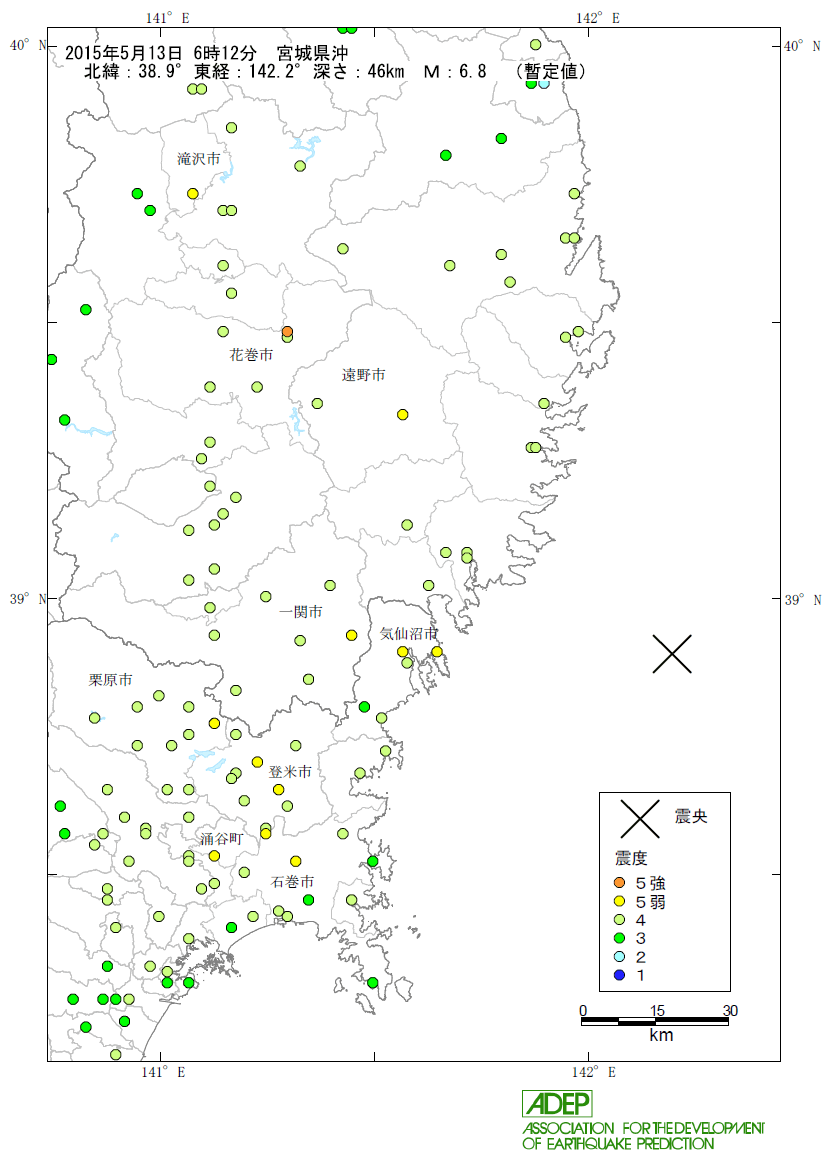This screenshot has height=1159, width=831.
Task: Click the date line 2015年5月13日 6時12分
Action: [x=161, y=53]
